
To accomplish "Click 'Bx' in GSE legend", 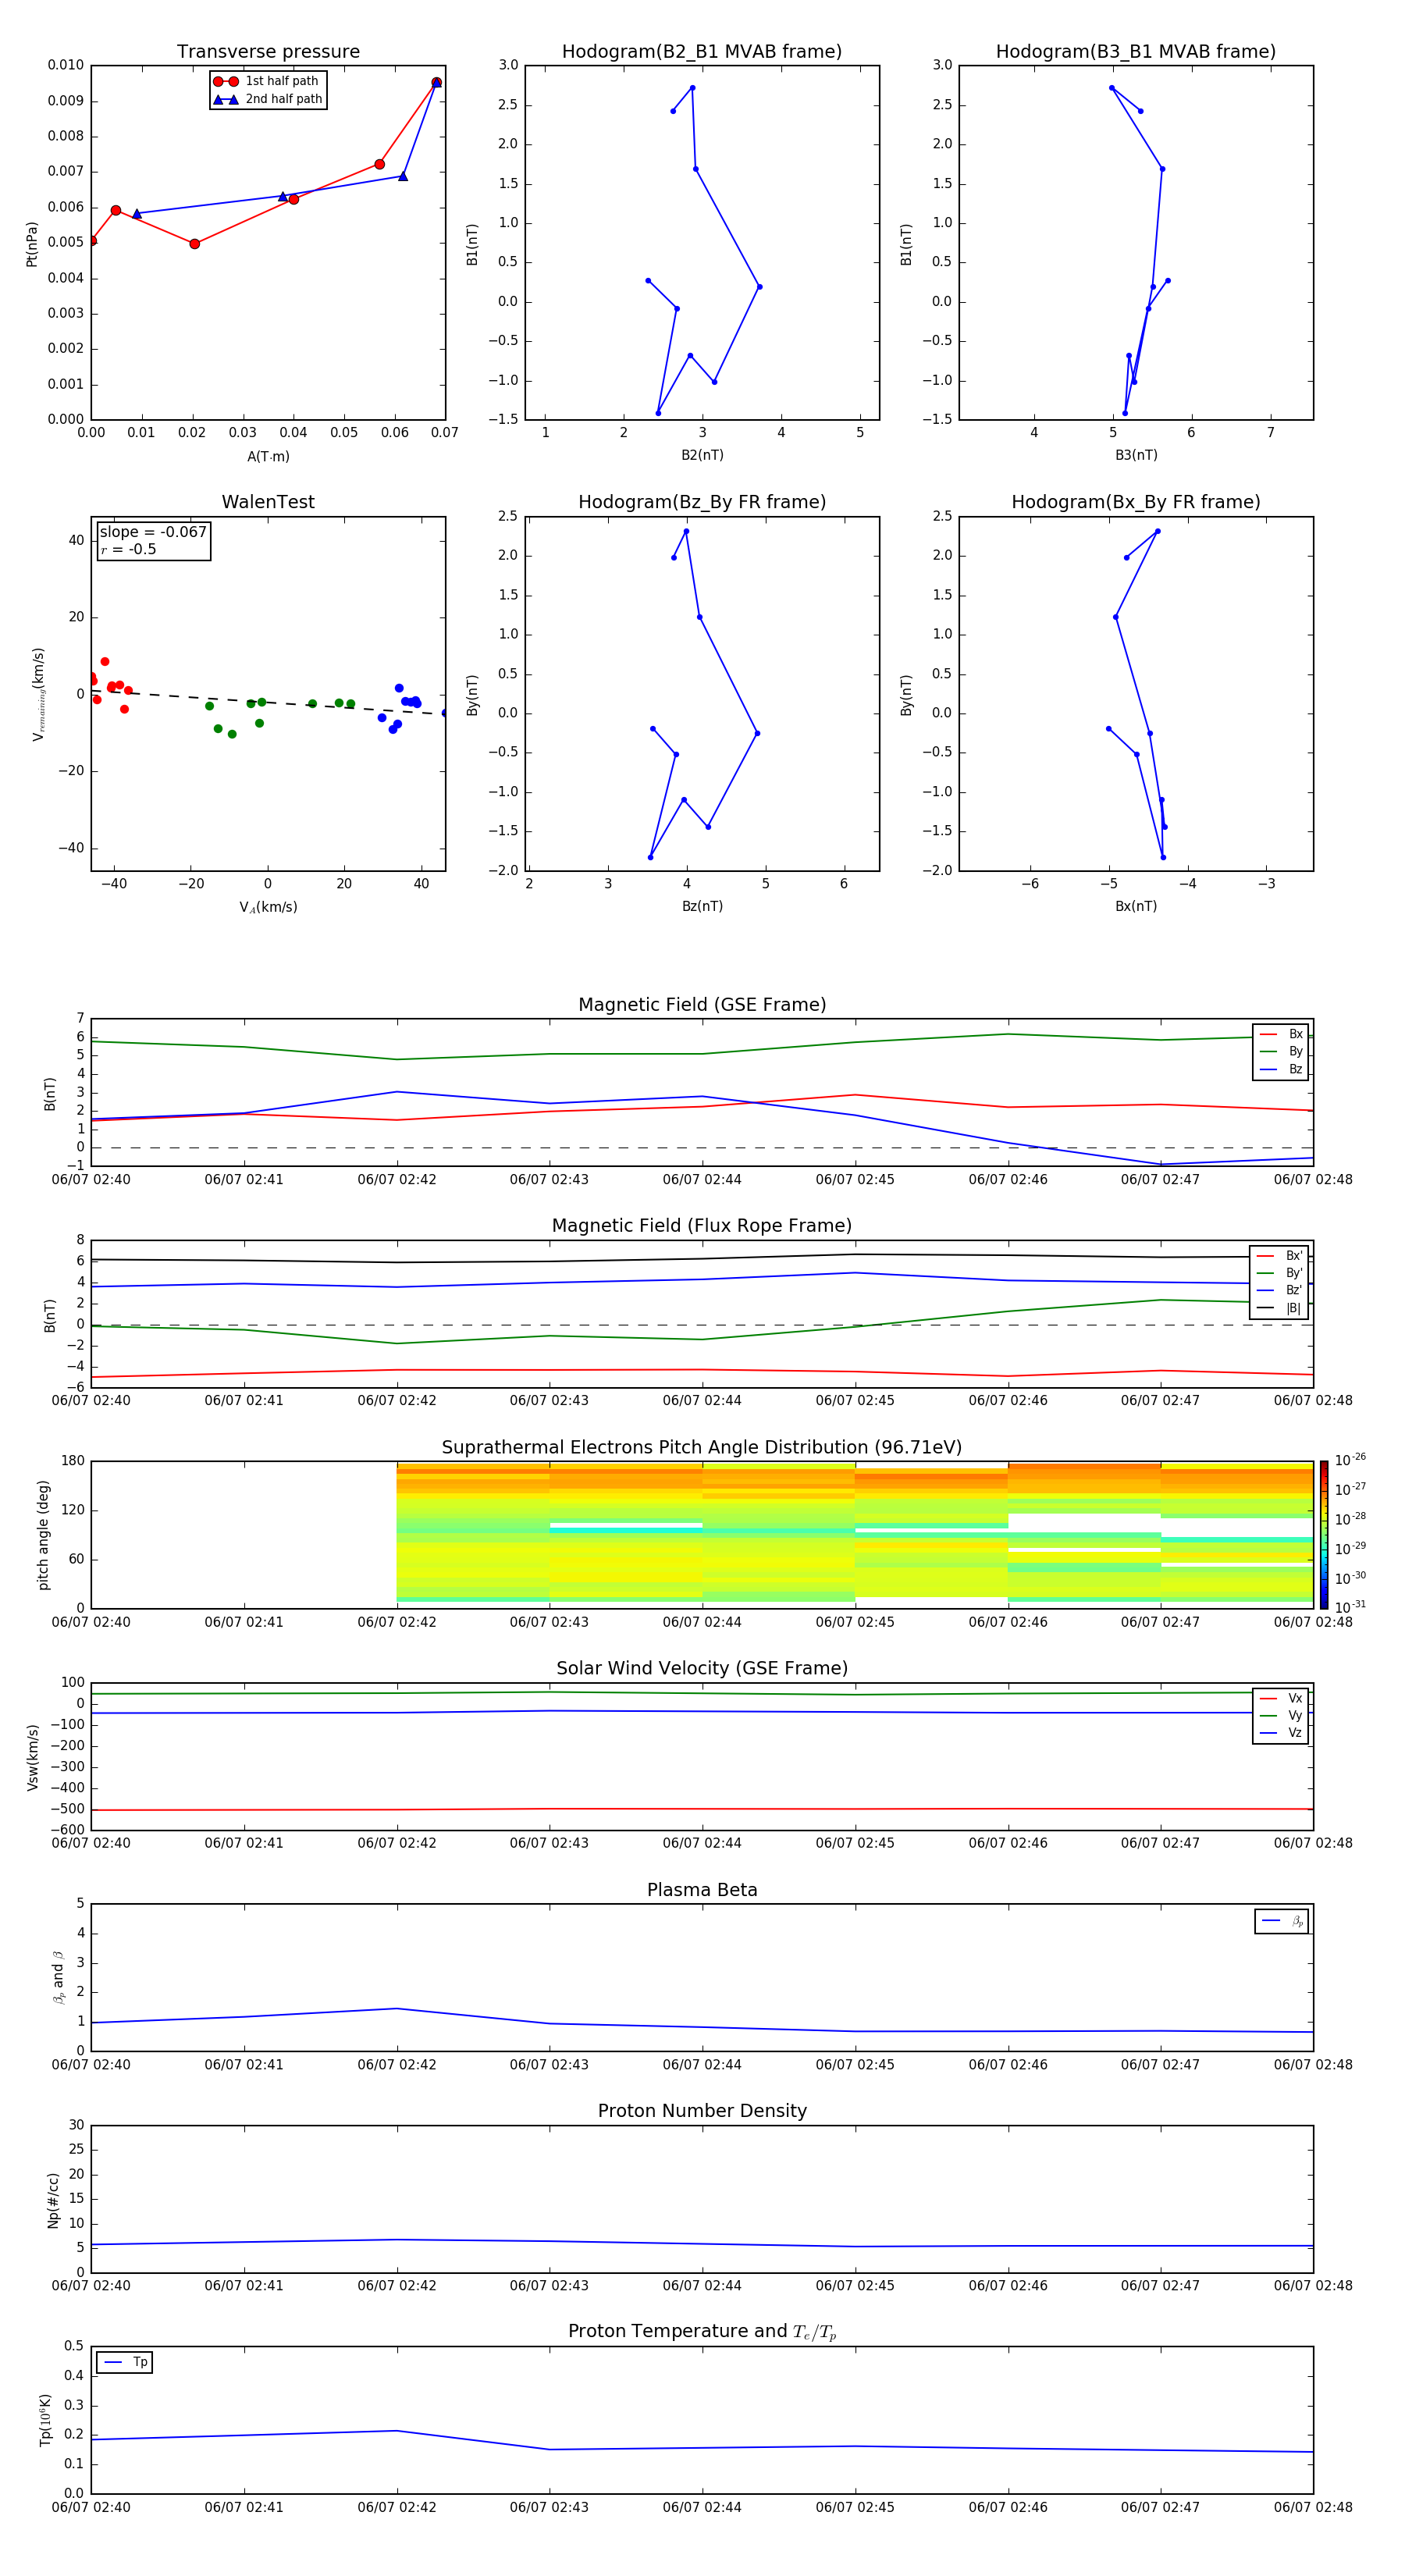I will coord(1282,1034).
